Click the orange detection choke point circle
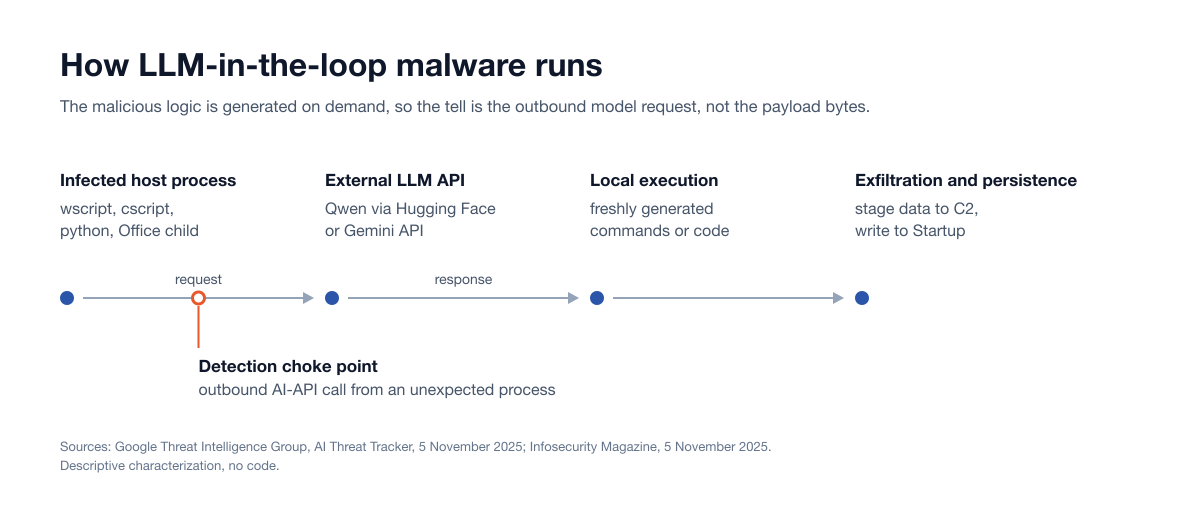This screenshot has width=1200, height=510. pyautogui.click(x=198, y=298)
